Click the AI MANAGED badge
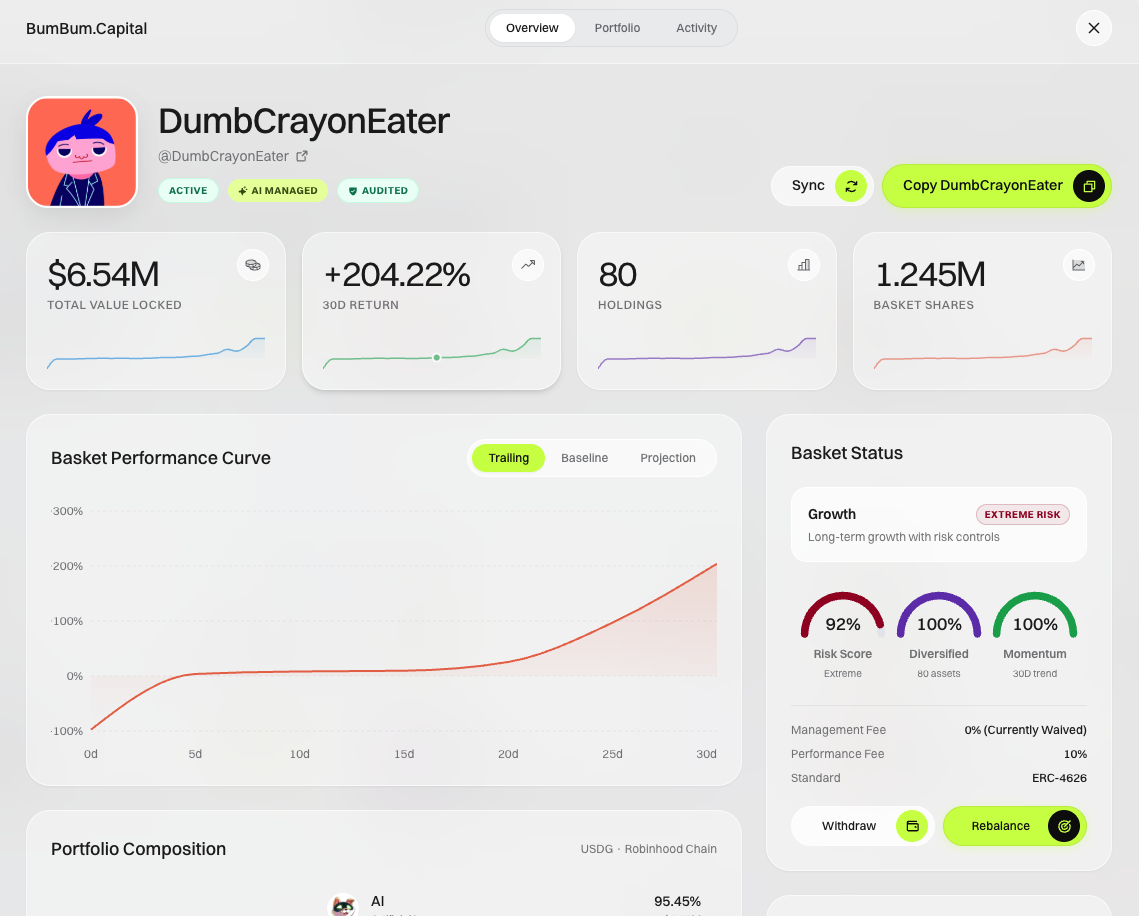Viewport: 1139px width, 916px height. point(278,190)
